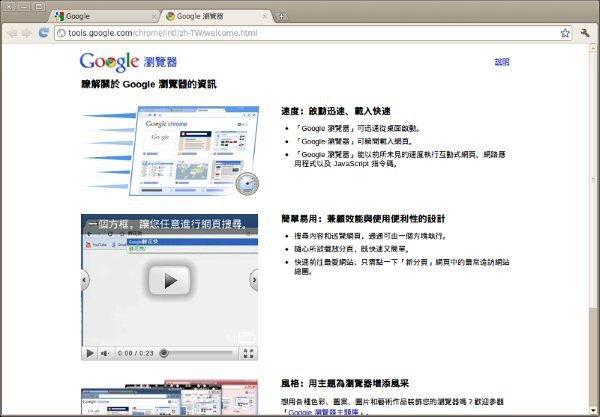The height and width of the screenshot is (417, 600).
Task: Go to the next video with right arrow
Action: (254, 280)
